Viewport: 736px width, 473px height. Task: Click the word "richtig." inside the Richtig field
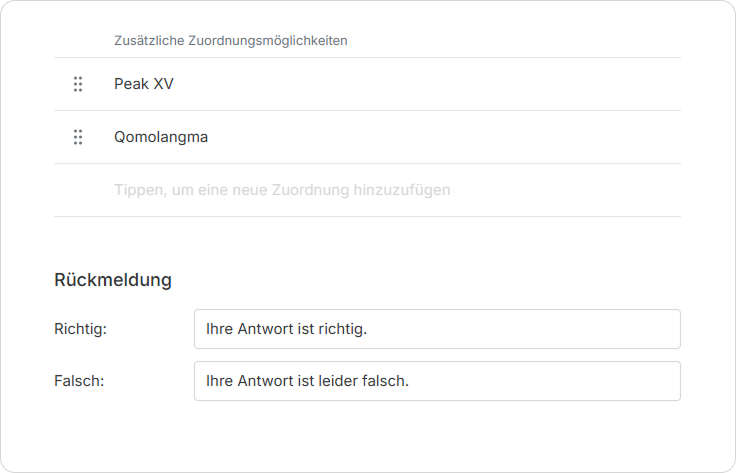tap(342, 329)
